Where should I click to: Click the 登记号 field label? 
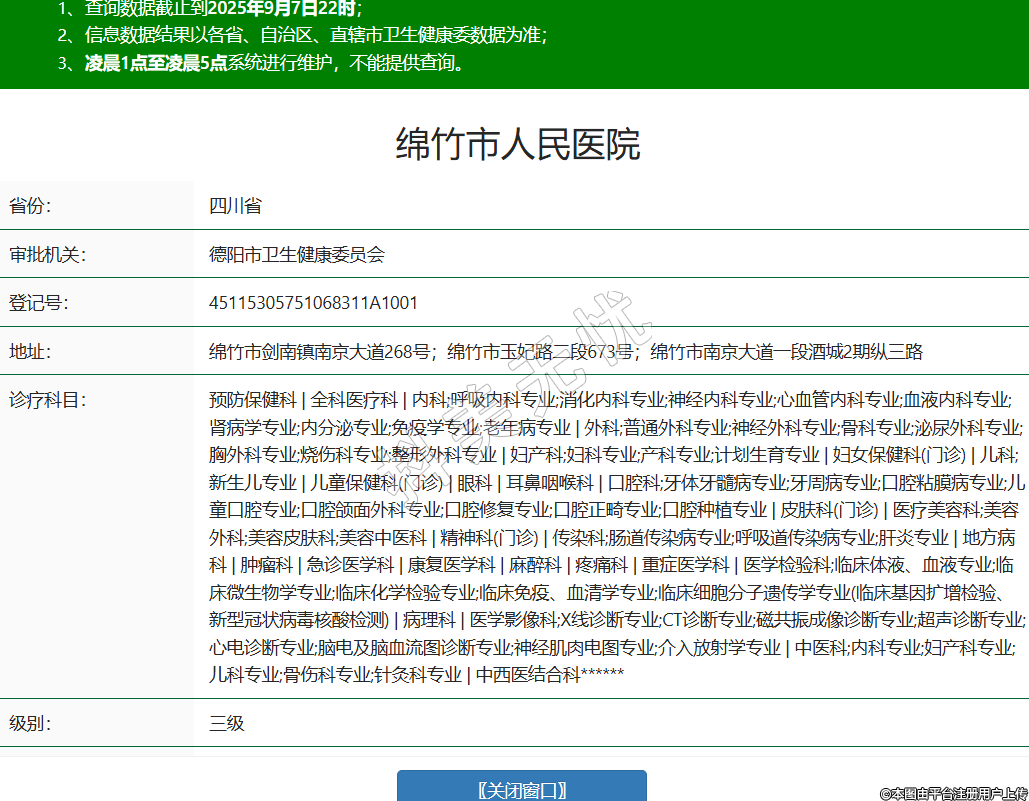point(38,303)
